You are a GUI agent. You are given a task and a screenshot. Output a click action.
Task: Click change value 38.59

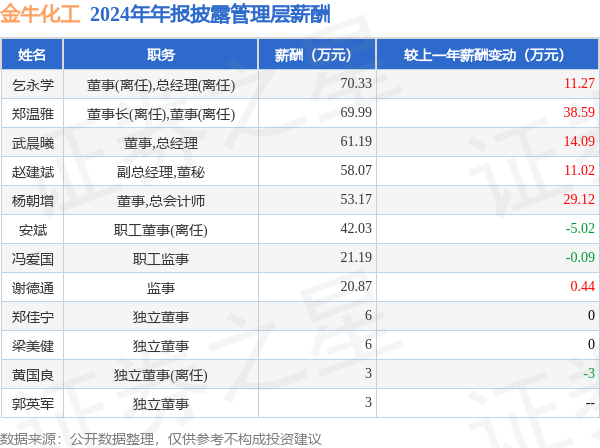pyautogui.click(x=579, y=112)
